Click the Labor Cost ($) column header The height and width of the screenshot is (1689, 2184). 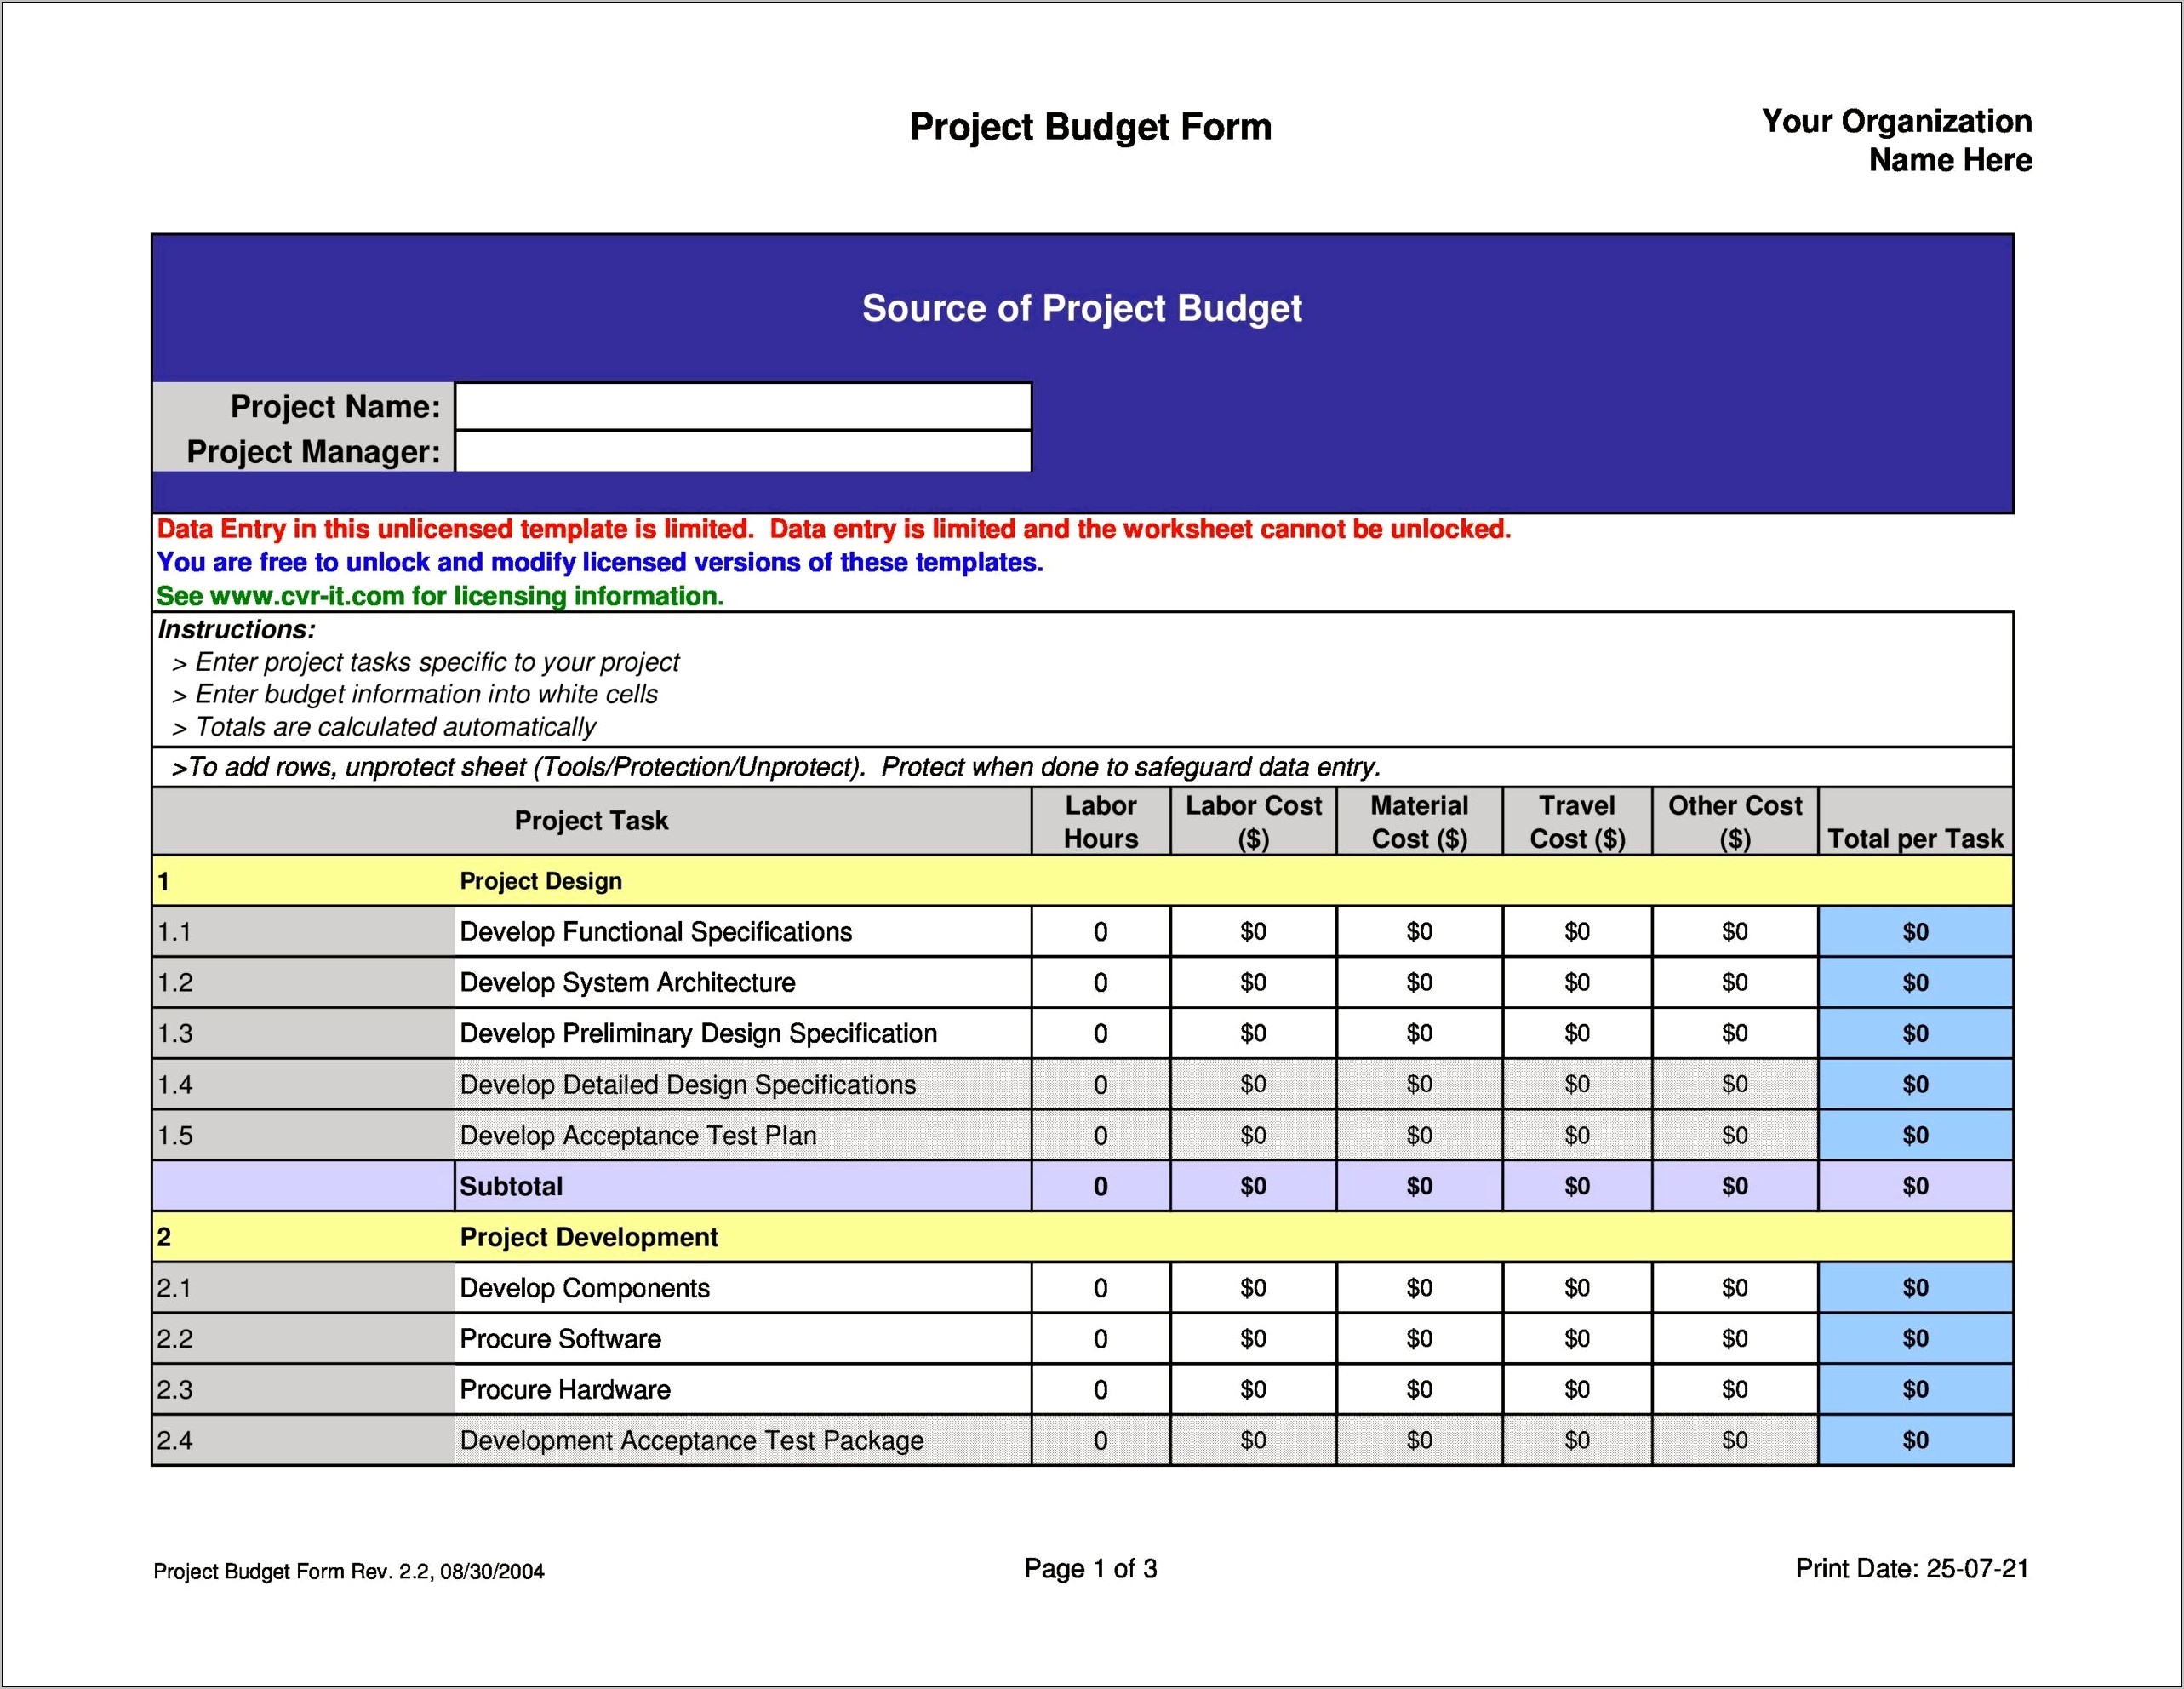pyautogui.click(x=1253, y=821)
